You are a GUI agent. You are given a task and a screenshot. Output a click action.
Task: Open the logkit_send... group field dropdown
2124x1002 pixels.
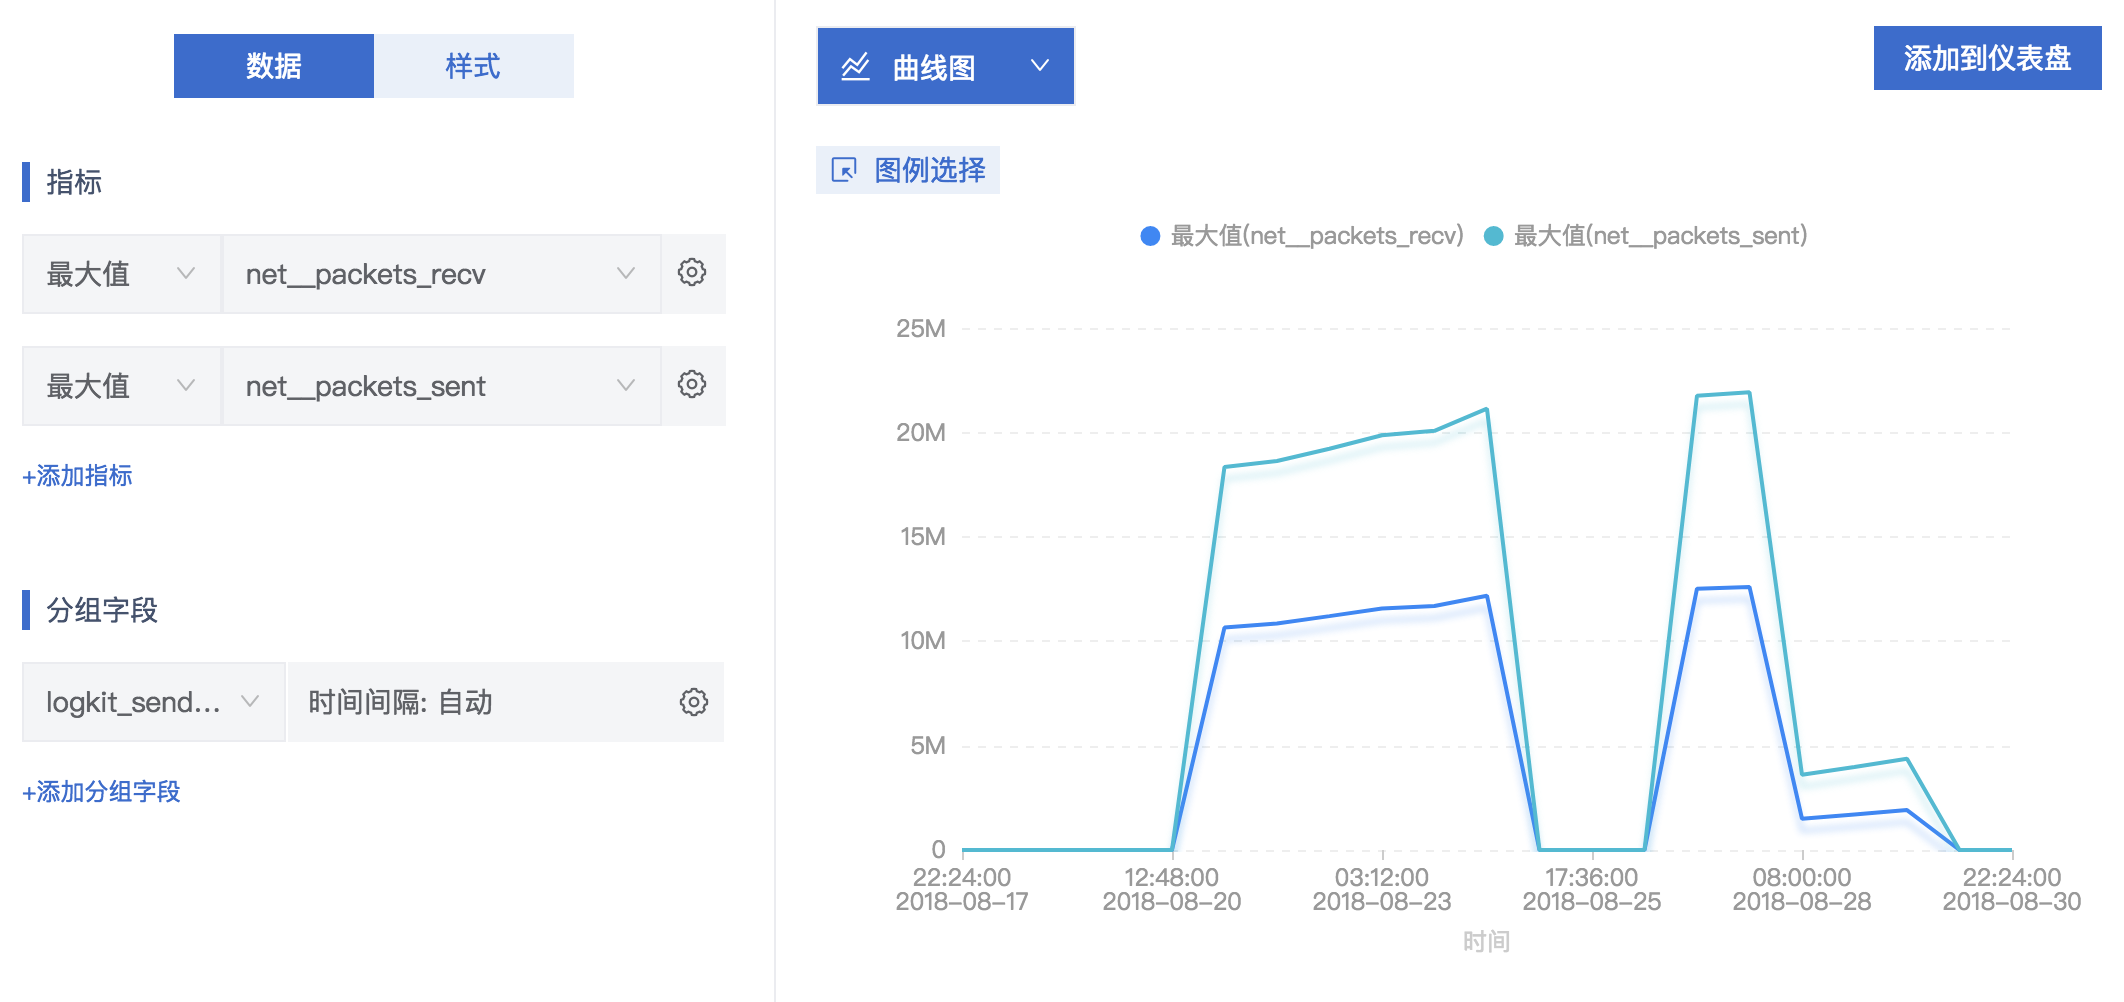pyautogui.click(x=154, y=702)
